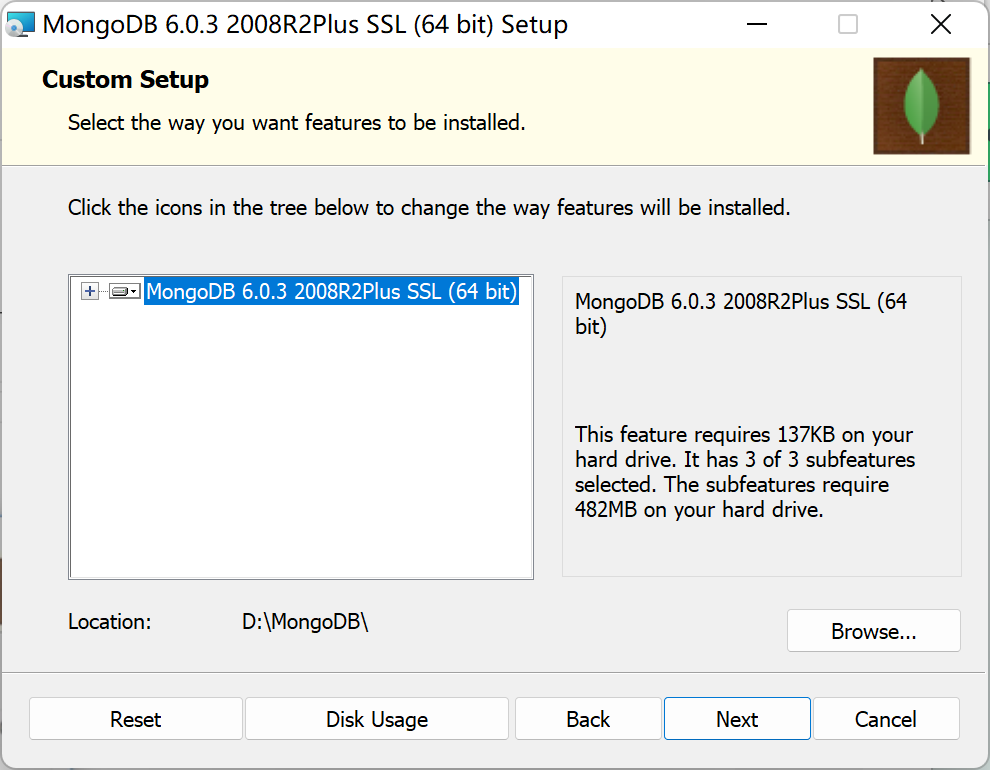Open the drive icon install-option dropdown
The height and width of the screenshot is (770, 990).
[124, 291]
